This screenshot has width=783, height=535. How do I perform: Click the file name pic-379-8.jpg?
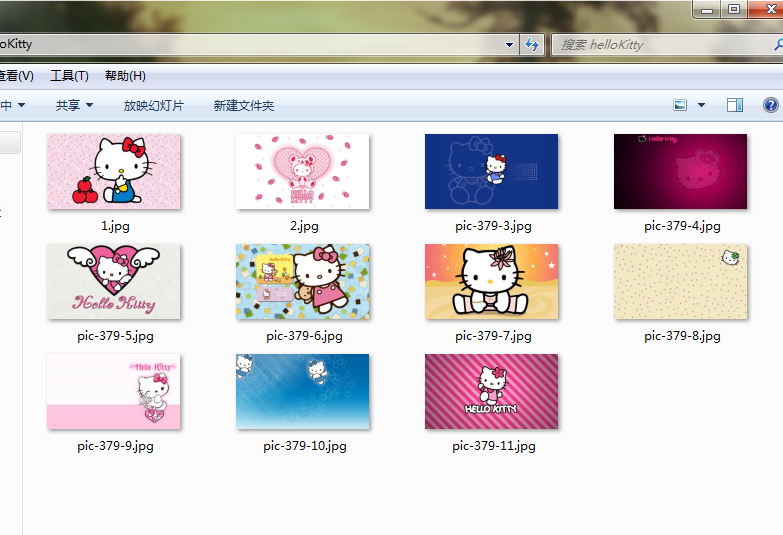pyautogui.click(x=682, y=336)
